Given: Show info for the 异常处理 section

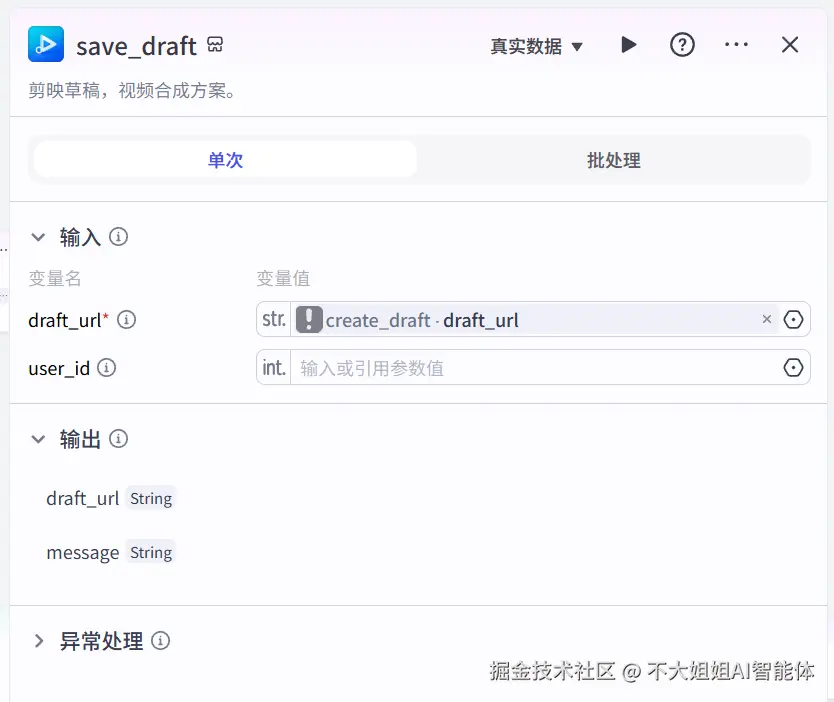Looking at the screenshot, I should pyautogui.click(x=160, y=641).
